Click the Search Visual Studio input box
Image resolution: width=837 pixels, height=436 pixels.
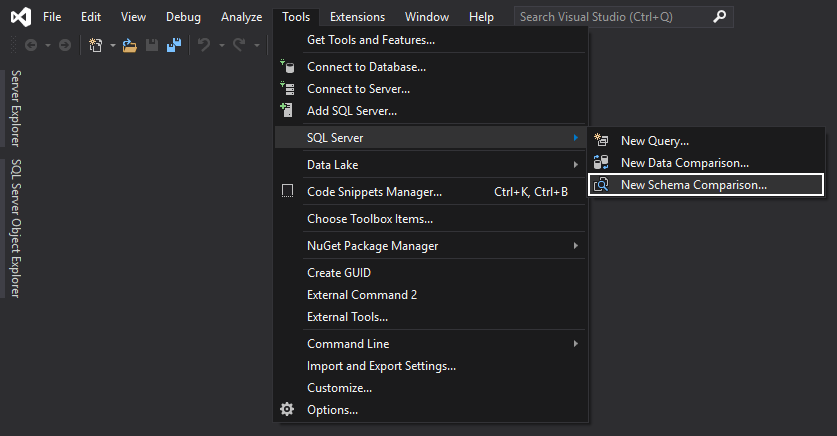click(623, 17)
